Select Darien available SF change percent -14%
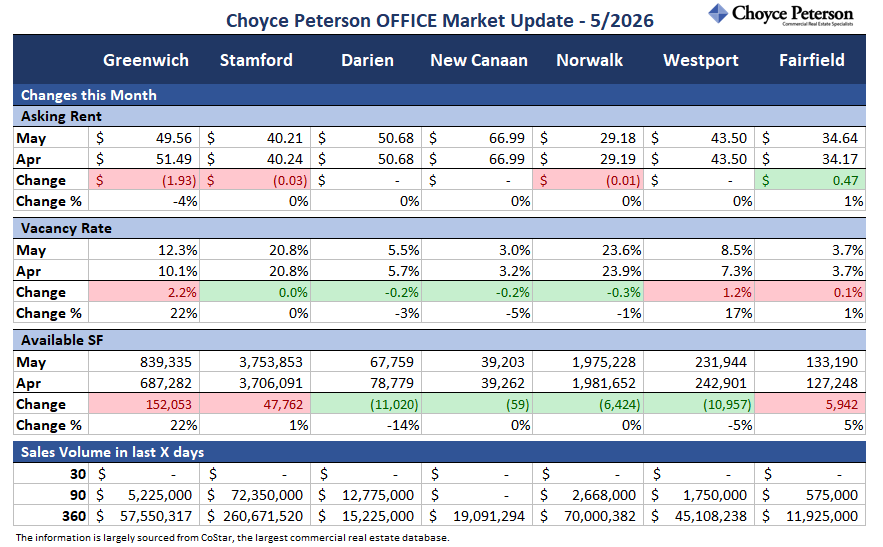This screenshot has width=883, height=547. coord(403,426)
